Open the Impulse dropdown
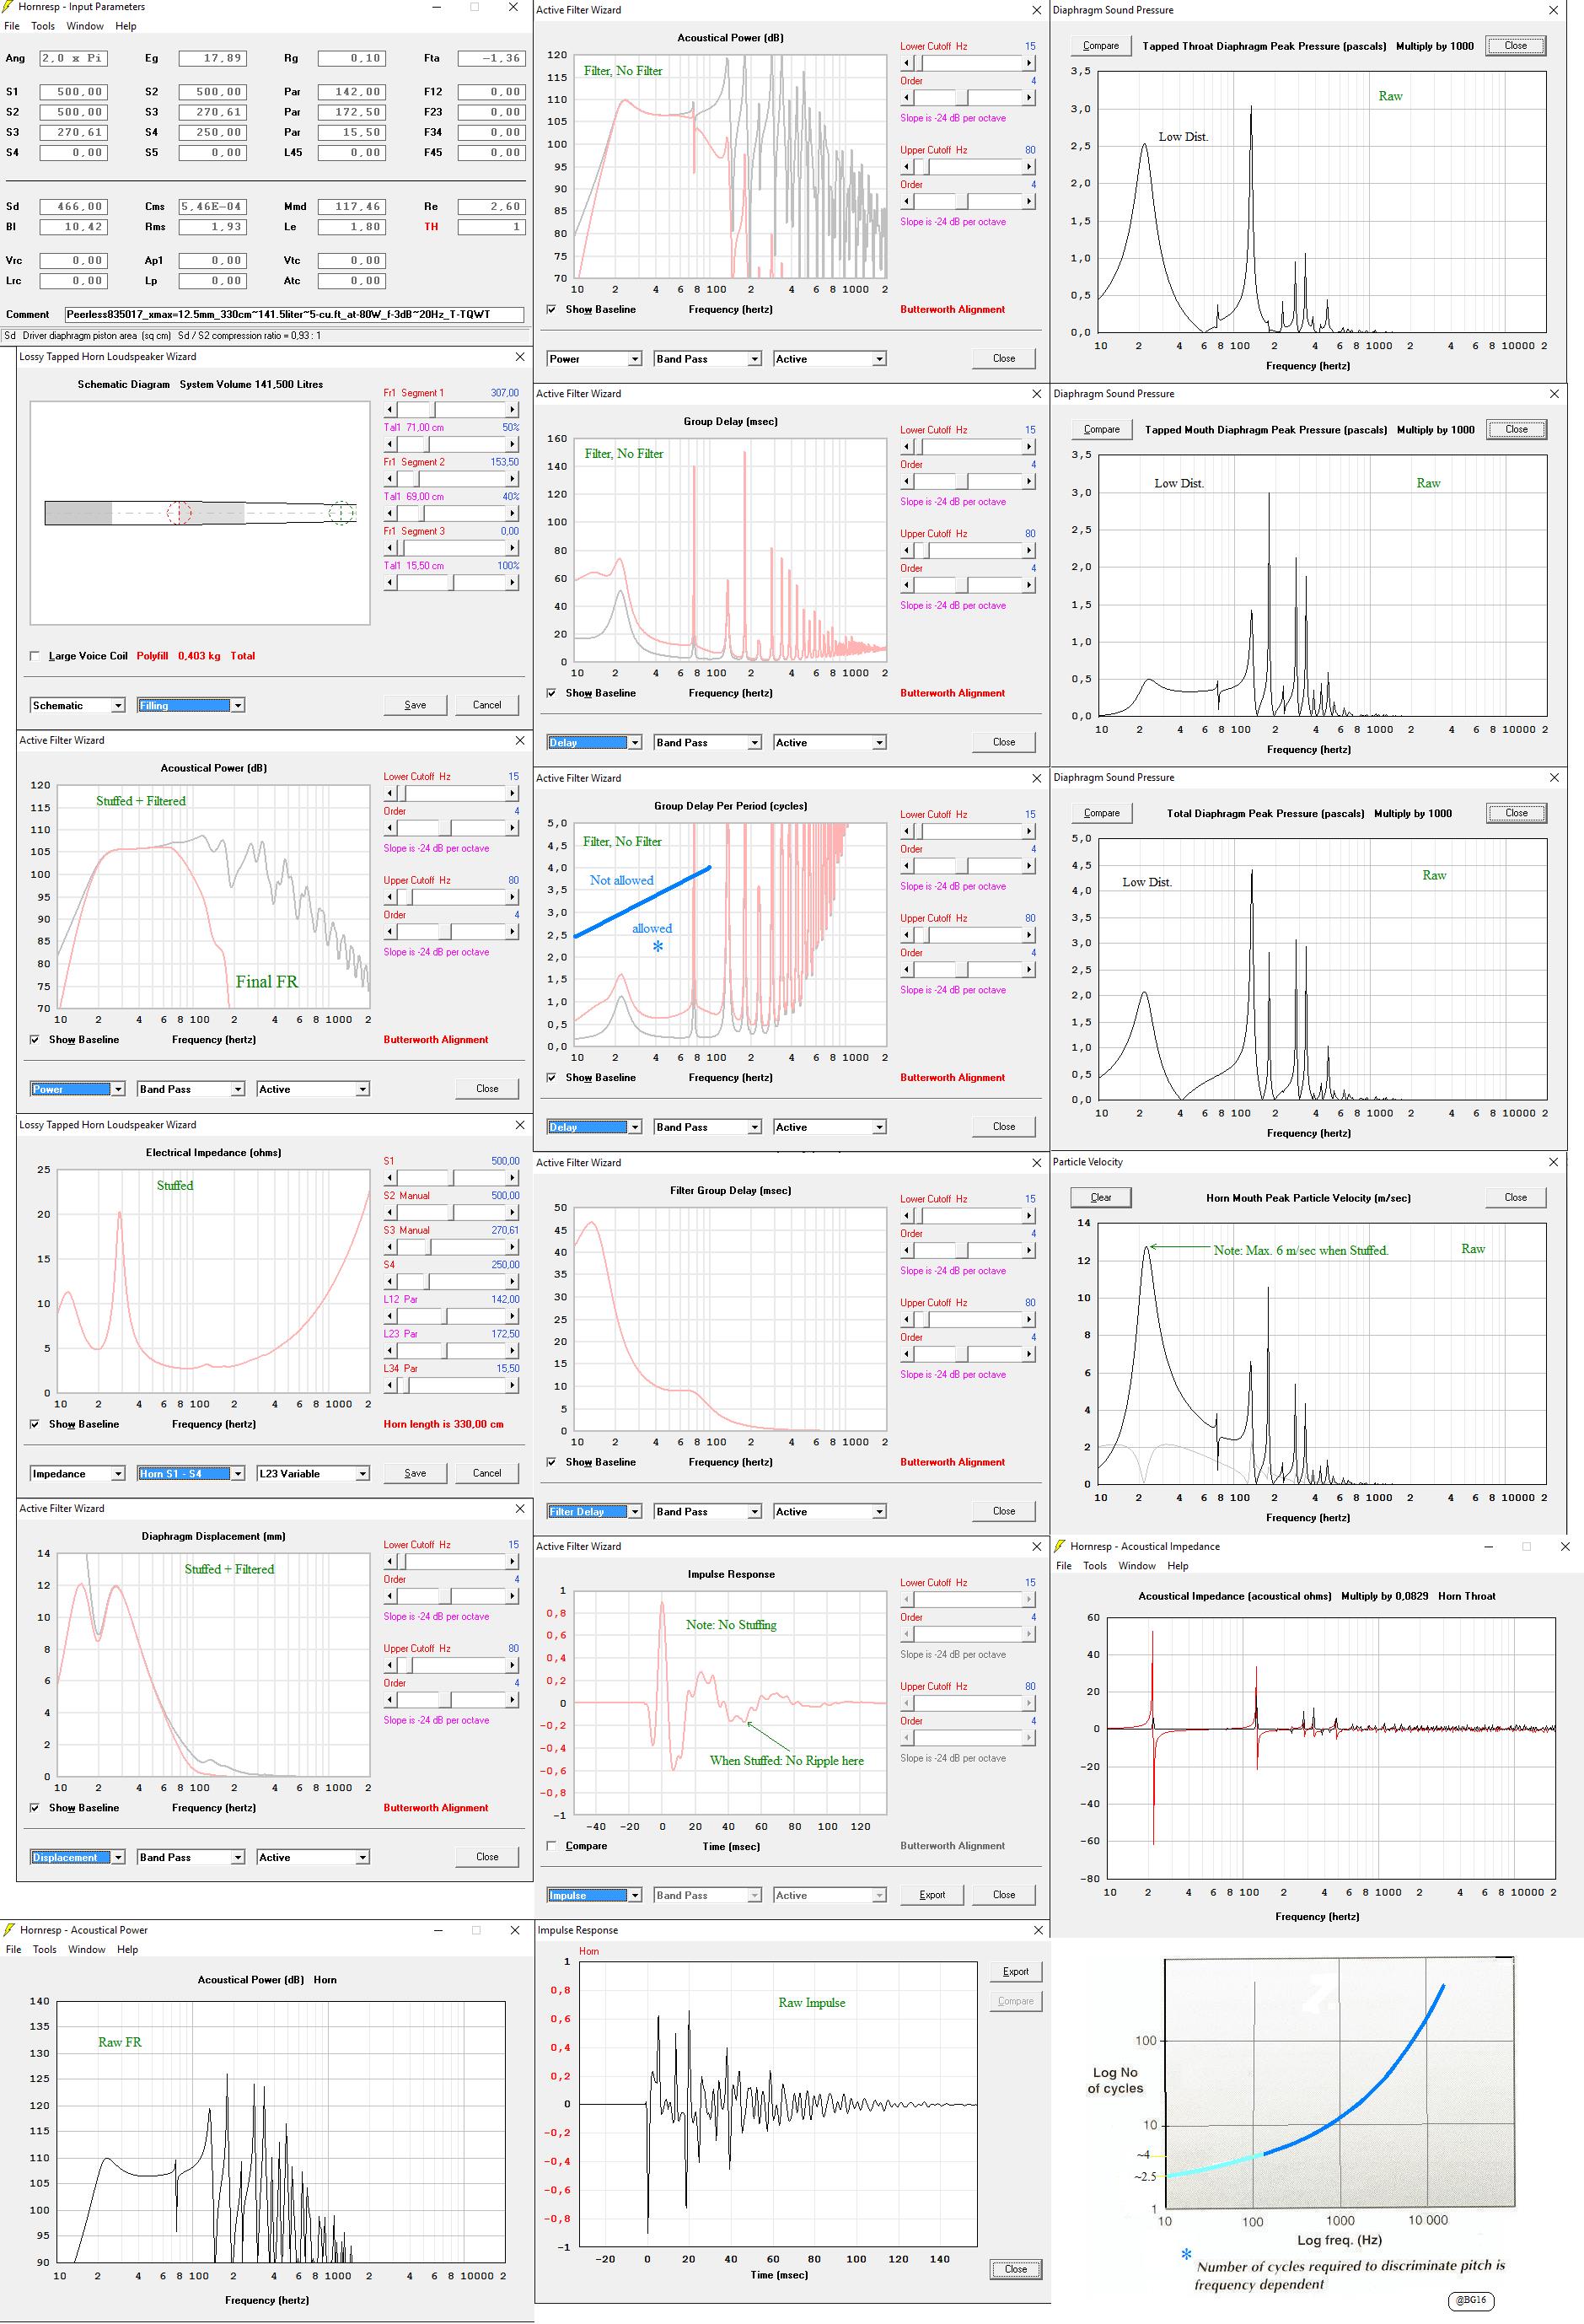 [594, 1895]
